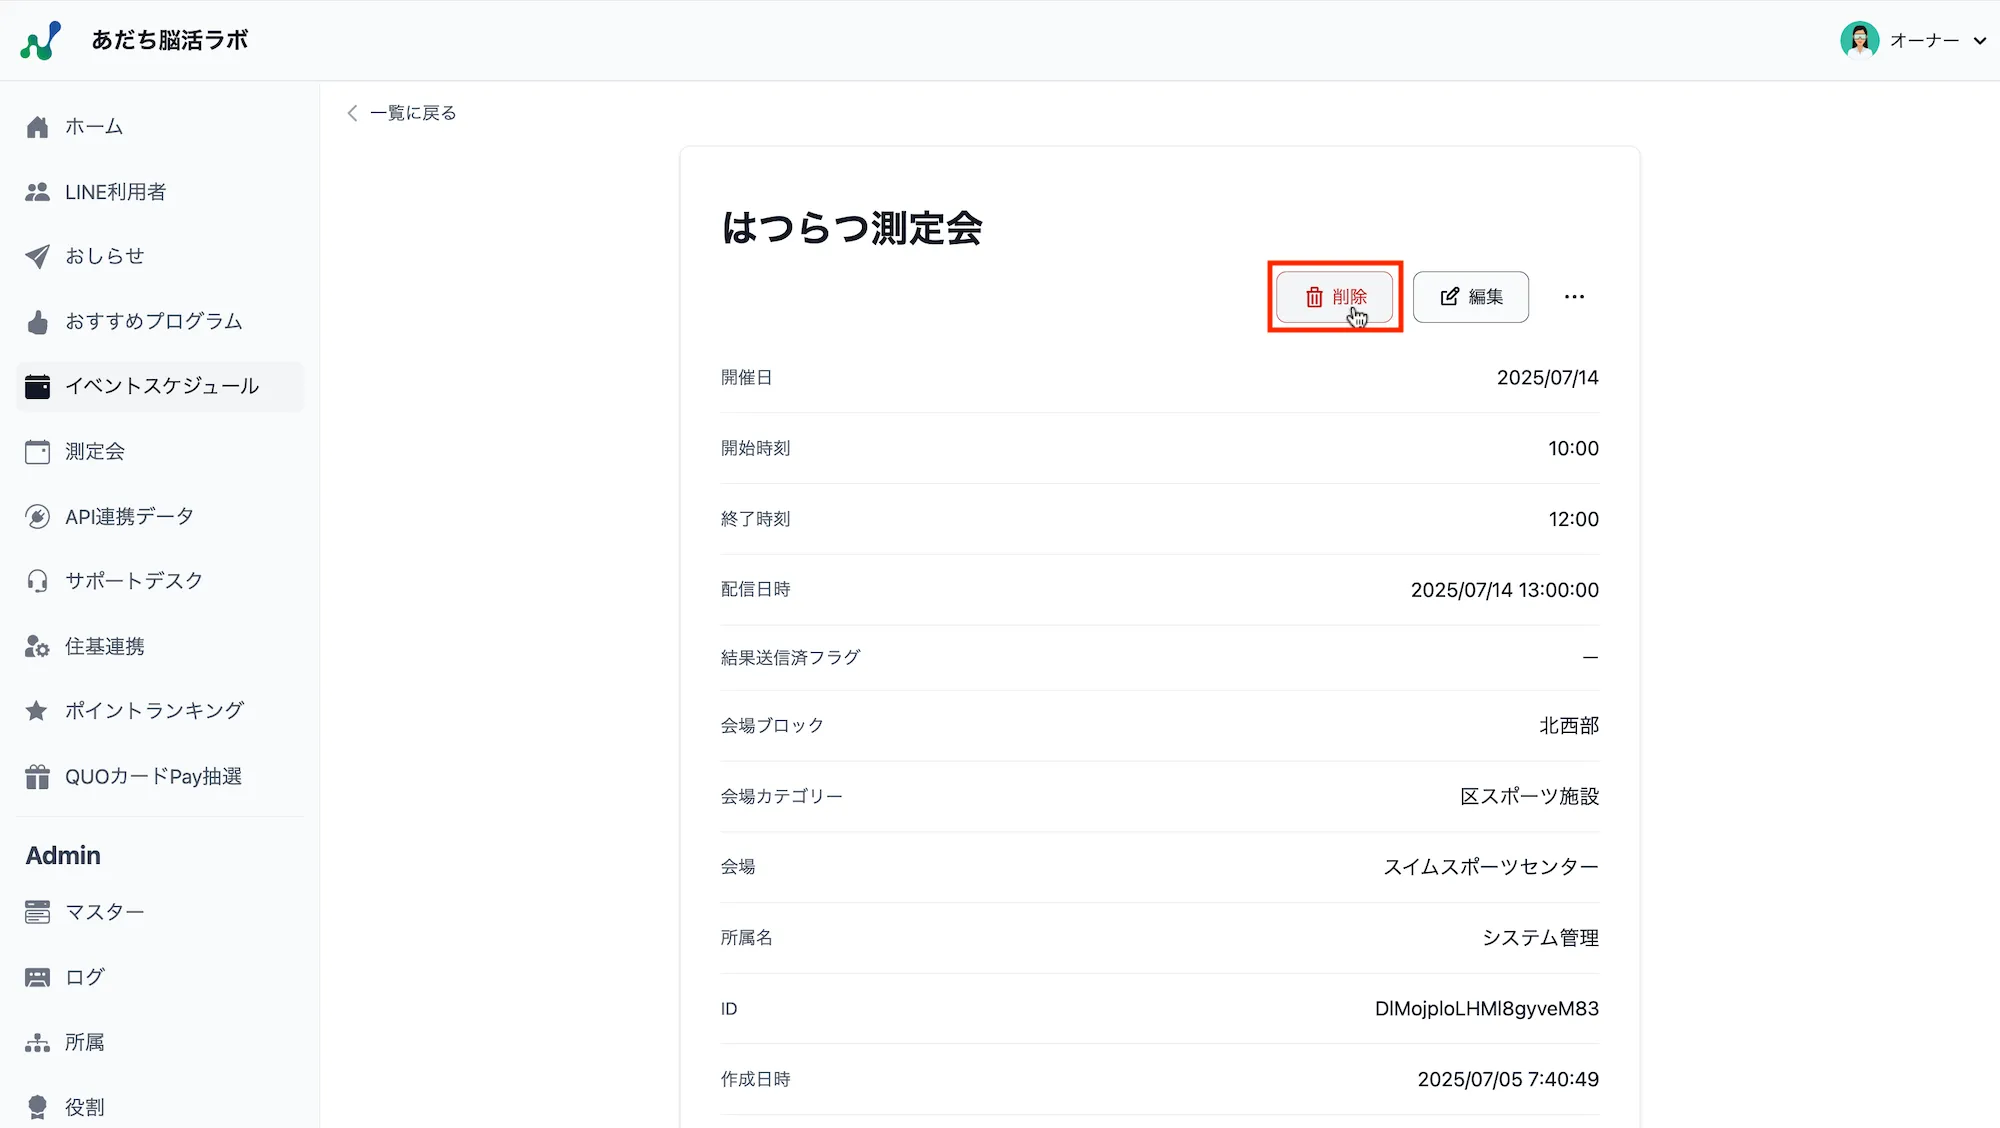Open LINE利用者 via its people icon
Screen dimensions: 2000x1128
pos(38,191)
